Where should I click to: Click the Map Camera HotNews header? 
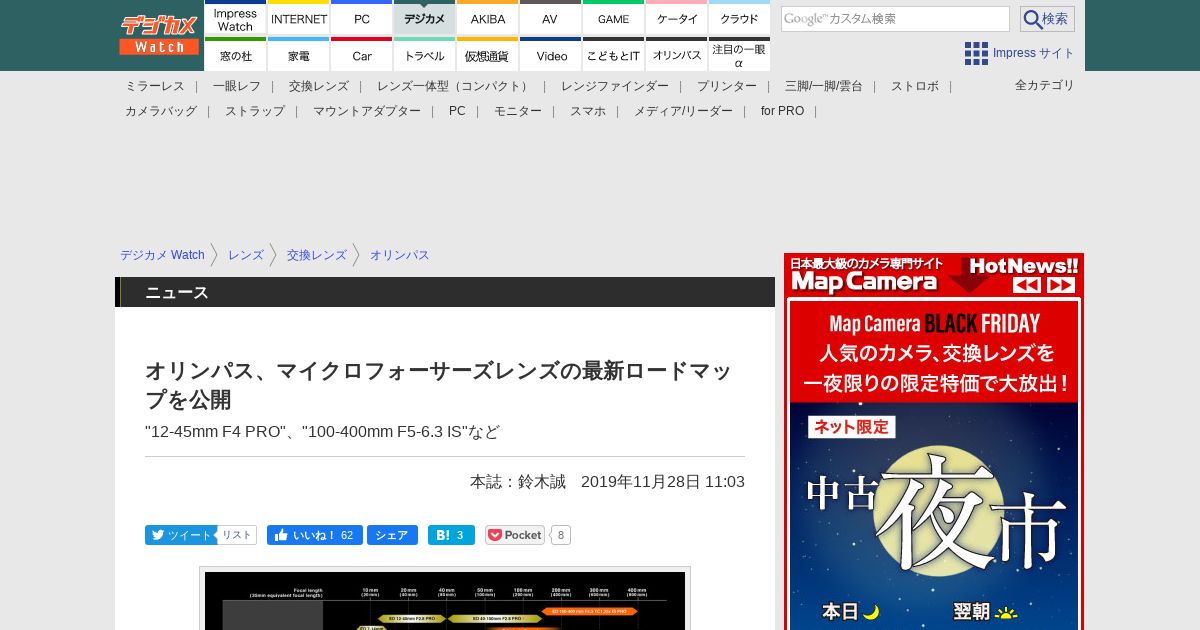tap(934, 275)
